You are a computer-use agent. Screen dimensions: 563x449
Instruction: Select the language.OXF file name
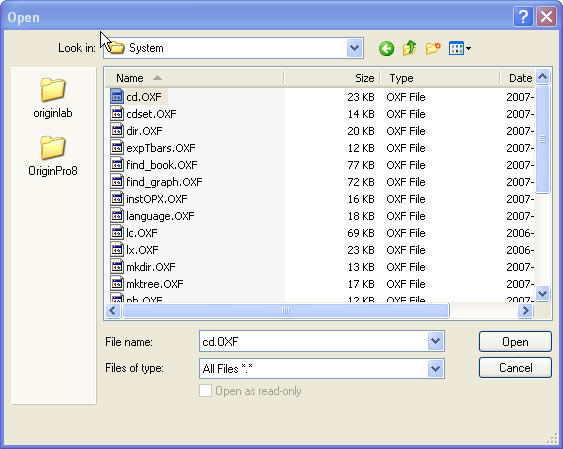tap(160, 216)
